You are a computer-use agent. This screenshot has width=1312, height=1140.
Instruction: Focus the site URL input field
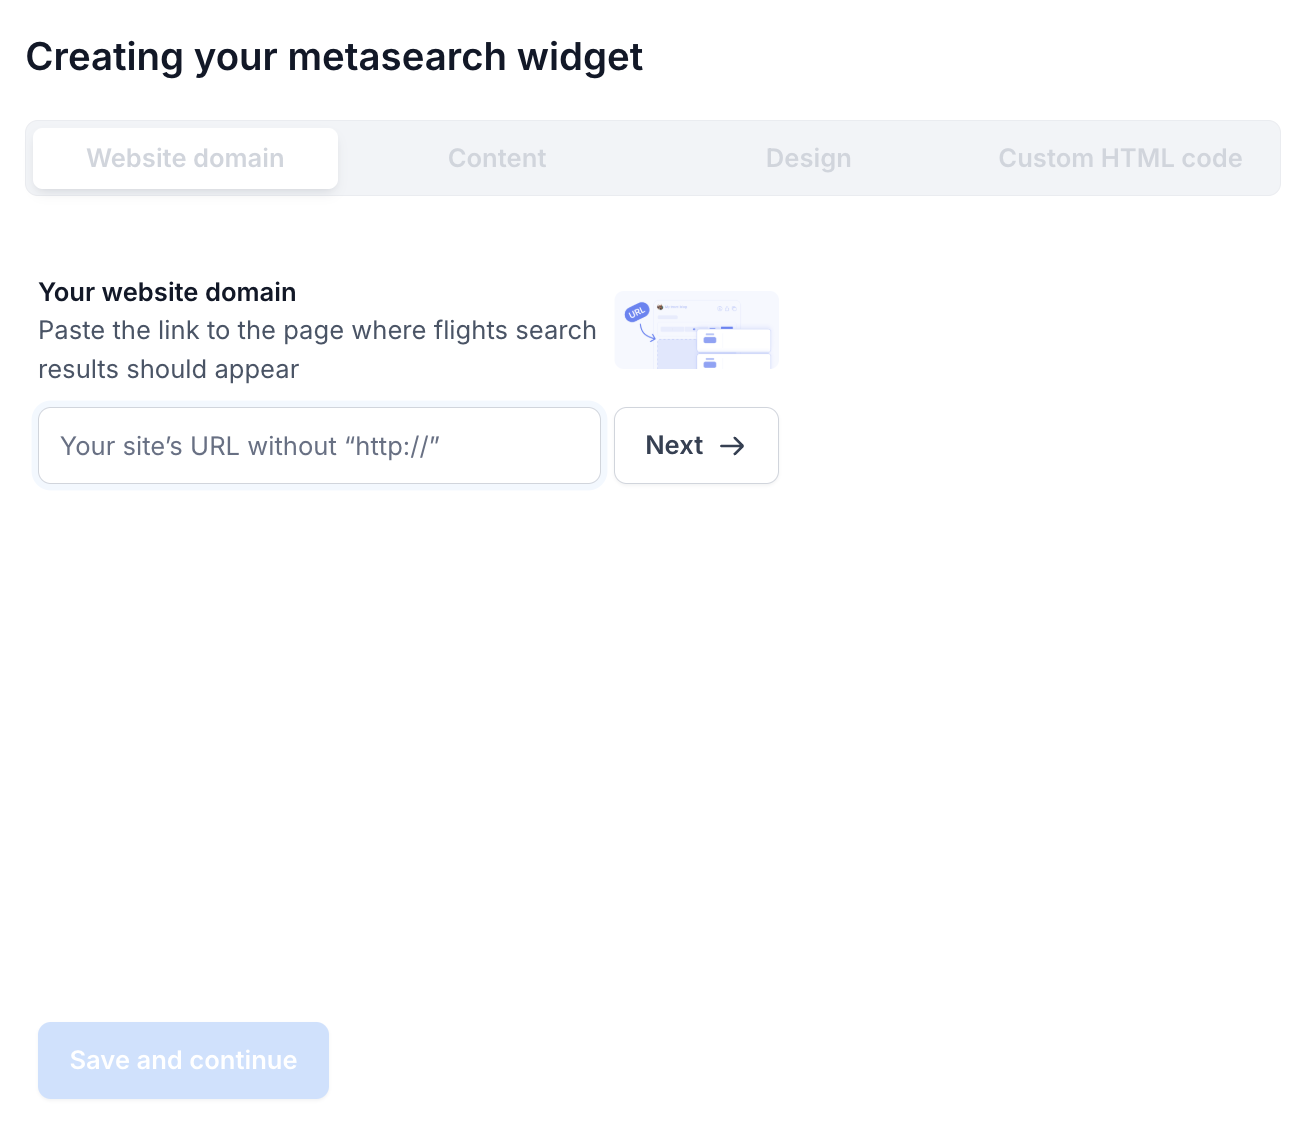[319, 445]
